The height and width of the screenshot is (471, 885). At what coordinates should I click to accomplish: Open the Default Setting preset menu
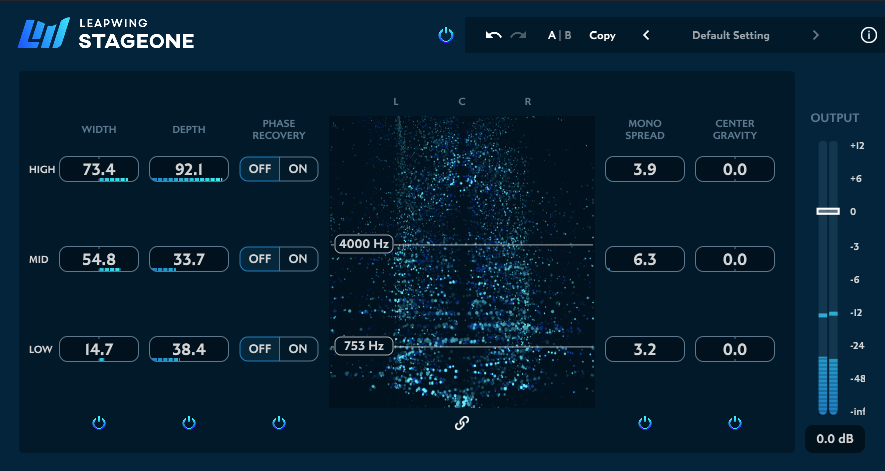coord(730,36)
